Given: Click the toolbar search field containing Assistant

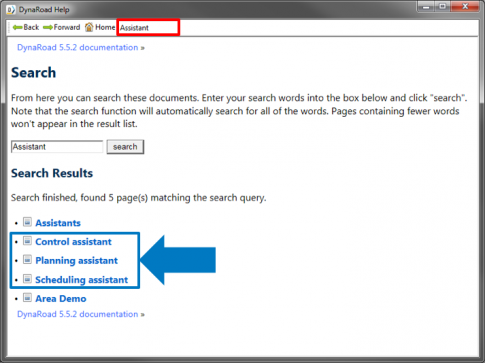Looking at the screenshot, I should (x=148, y=28).
